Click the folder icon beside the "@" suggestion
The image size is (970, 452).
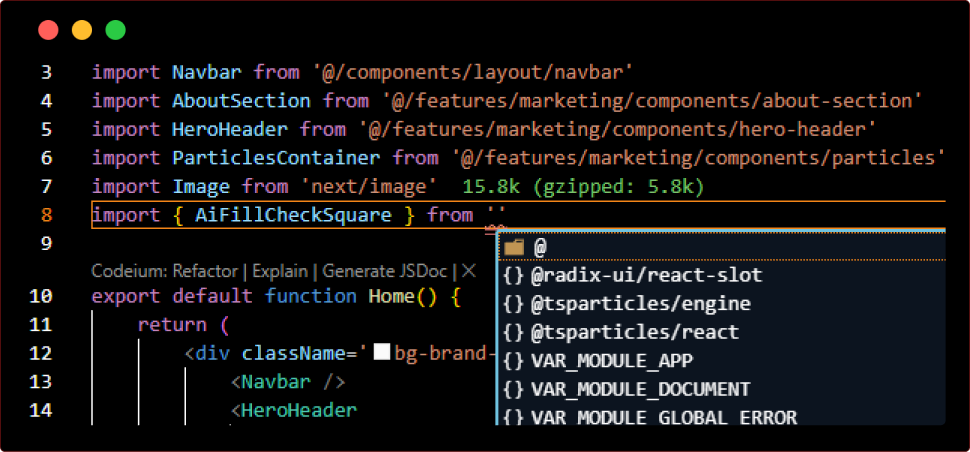pyautogui.click(x=514, y=246)
